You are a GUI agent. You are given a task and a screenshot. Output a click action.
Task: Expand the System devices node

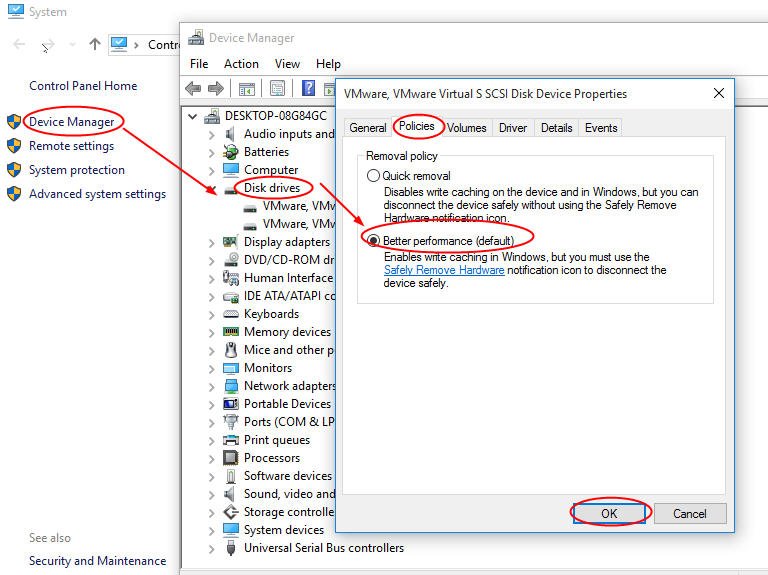(x=212, y=530)
